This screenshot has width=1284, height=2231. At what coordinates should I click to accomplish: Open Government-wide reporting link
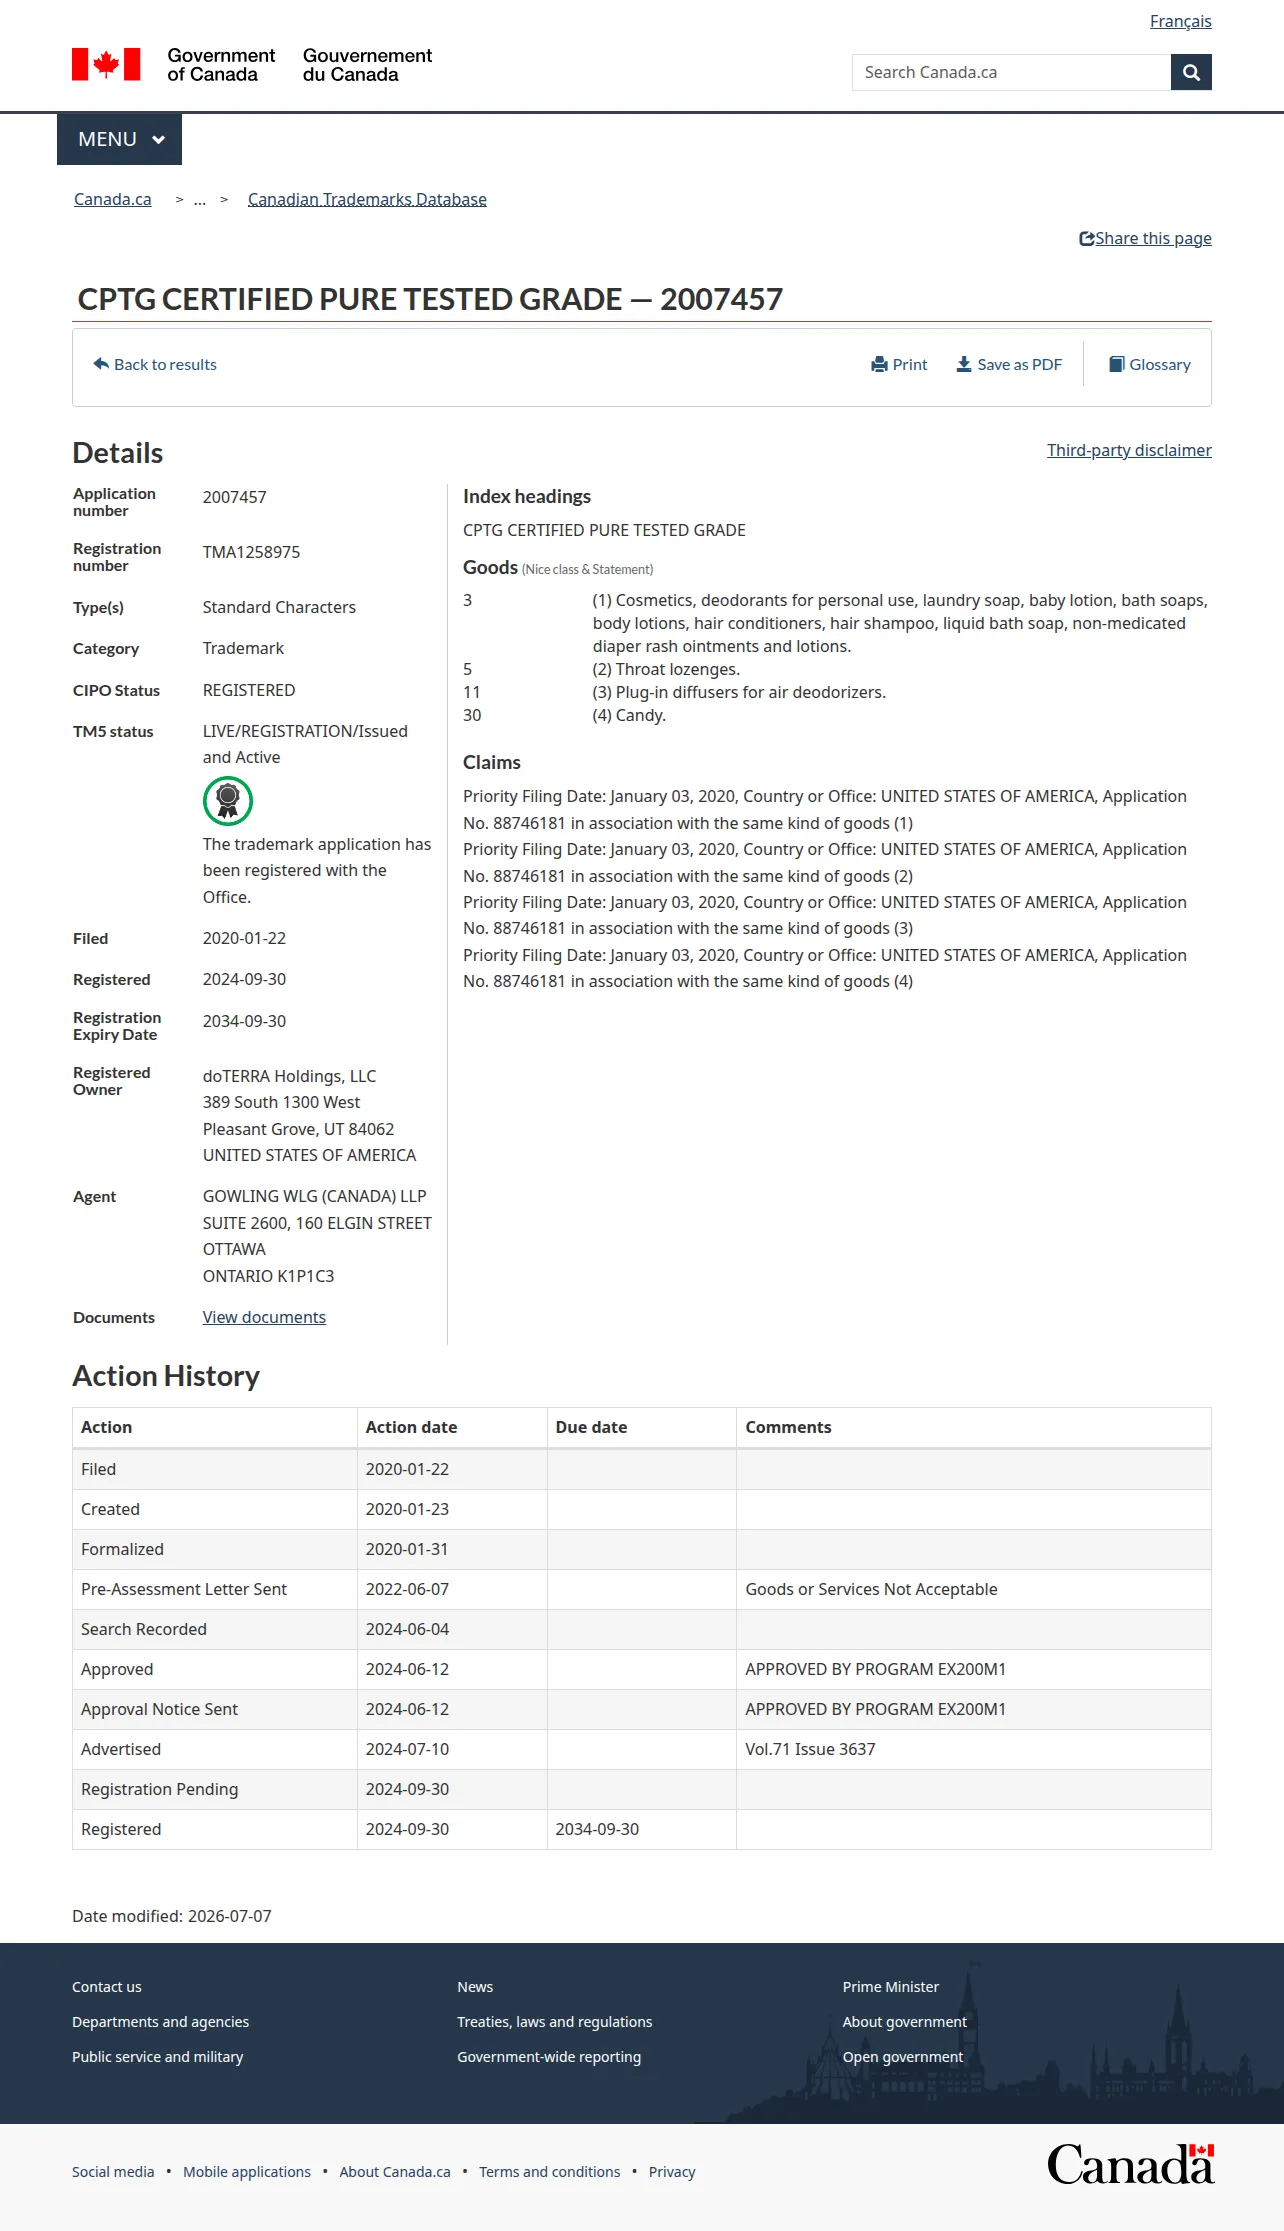(x=549, y=2057)
